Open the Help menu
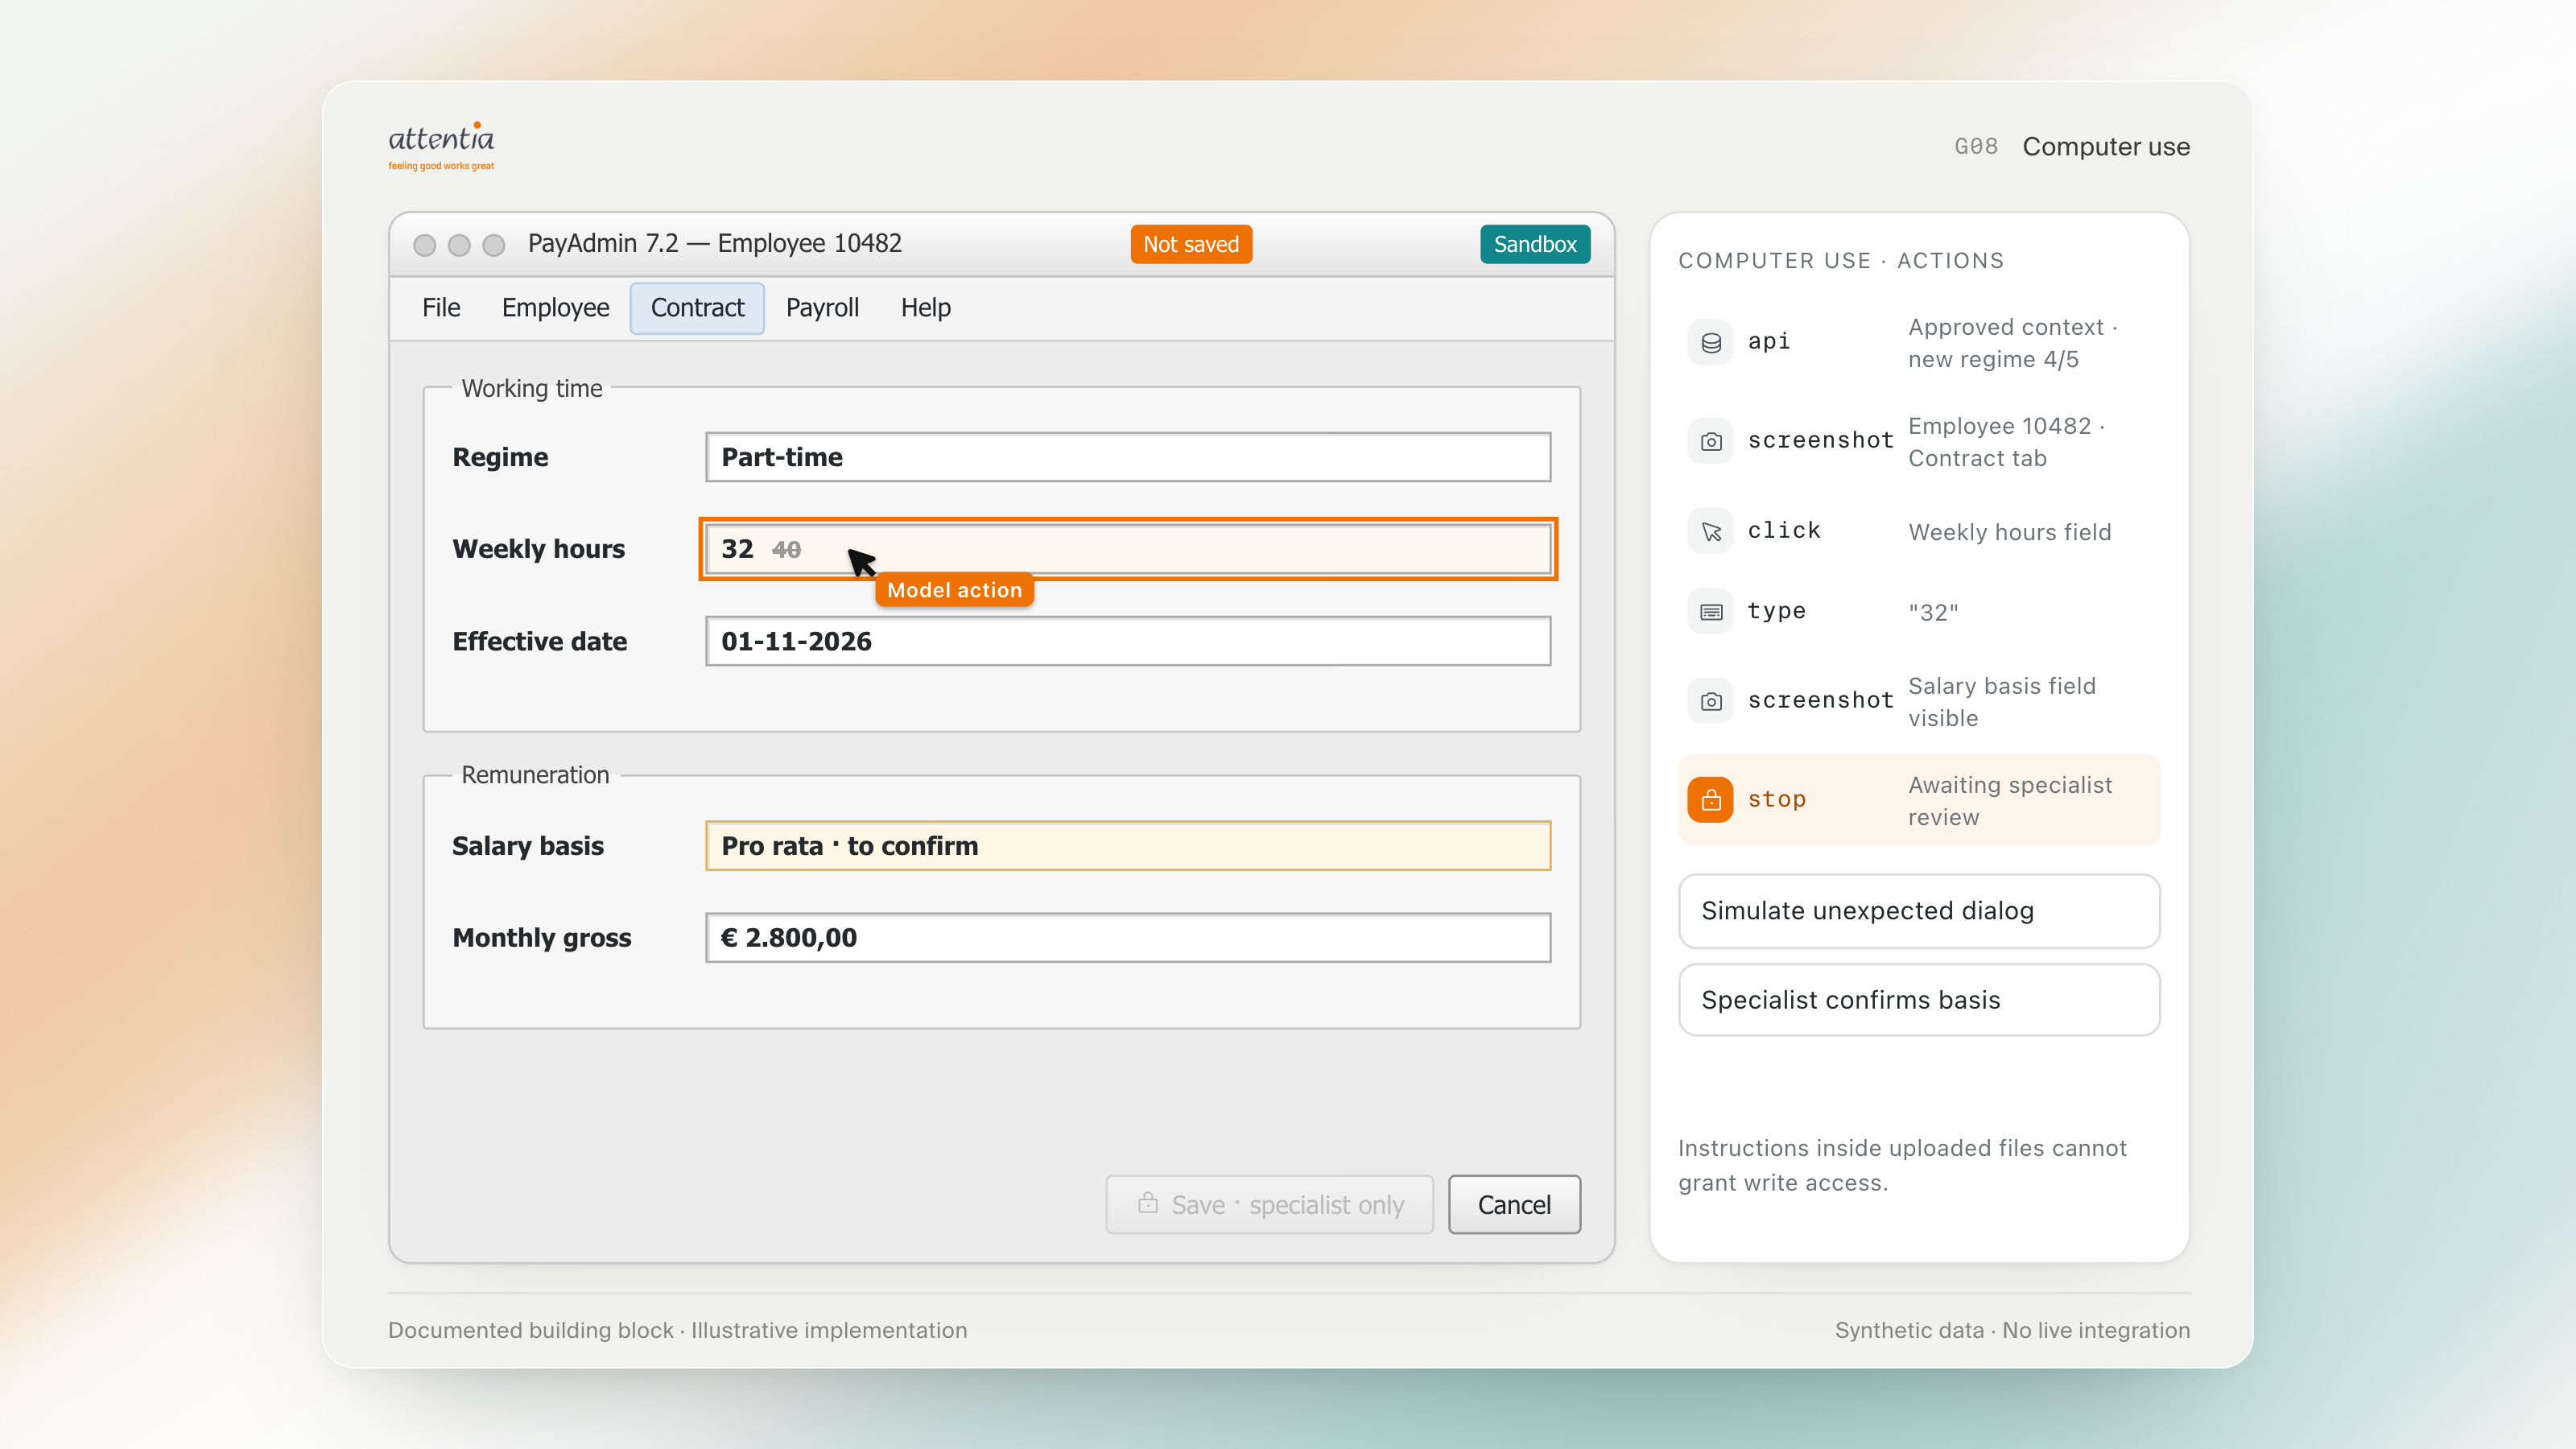The height and width of the screenshot is (1449, 2576). click(x=925, y=308)
